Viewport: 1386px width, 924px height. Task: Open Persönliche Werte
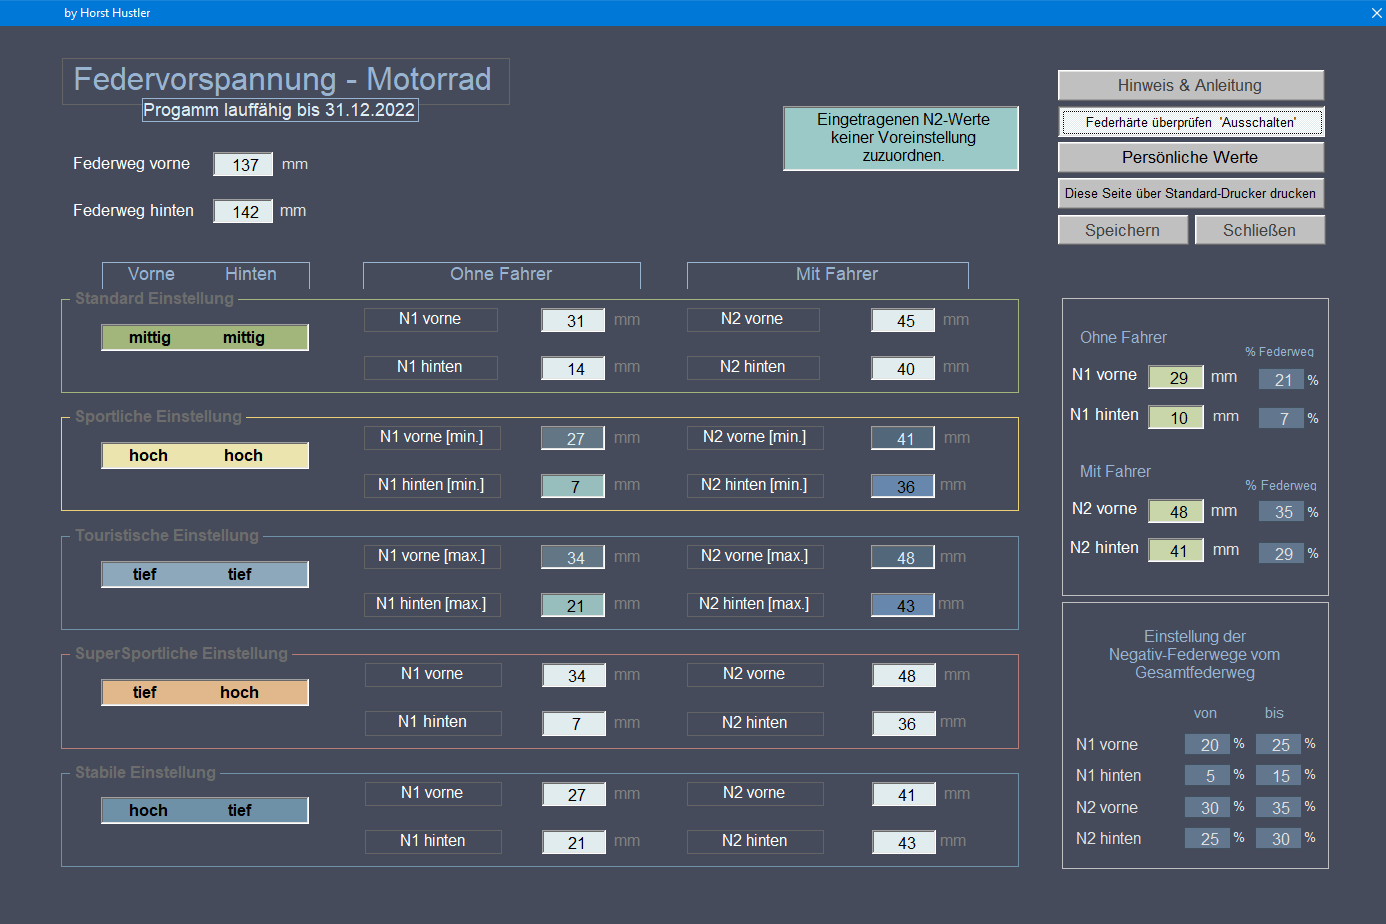(x=1190, y=157)
